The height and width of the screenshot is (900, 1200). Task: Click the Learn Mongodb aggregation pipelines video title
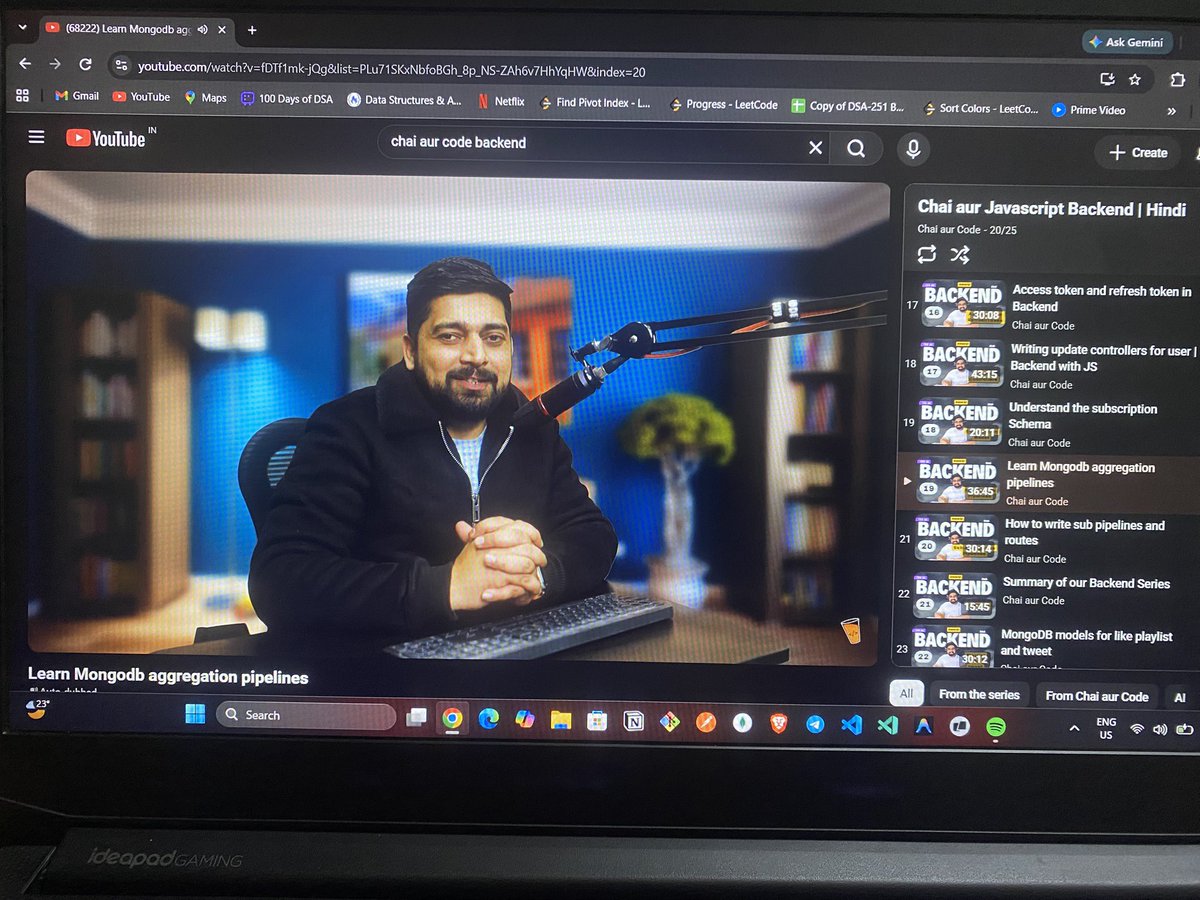[x=168, y=677]
